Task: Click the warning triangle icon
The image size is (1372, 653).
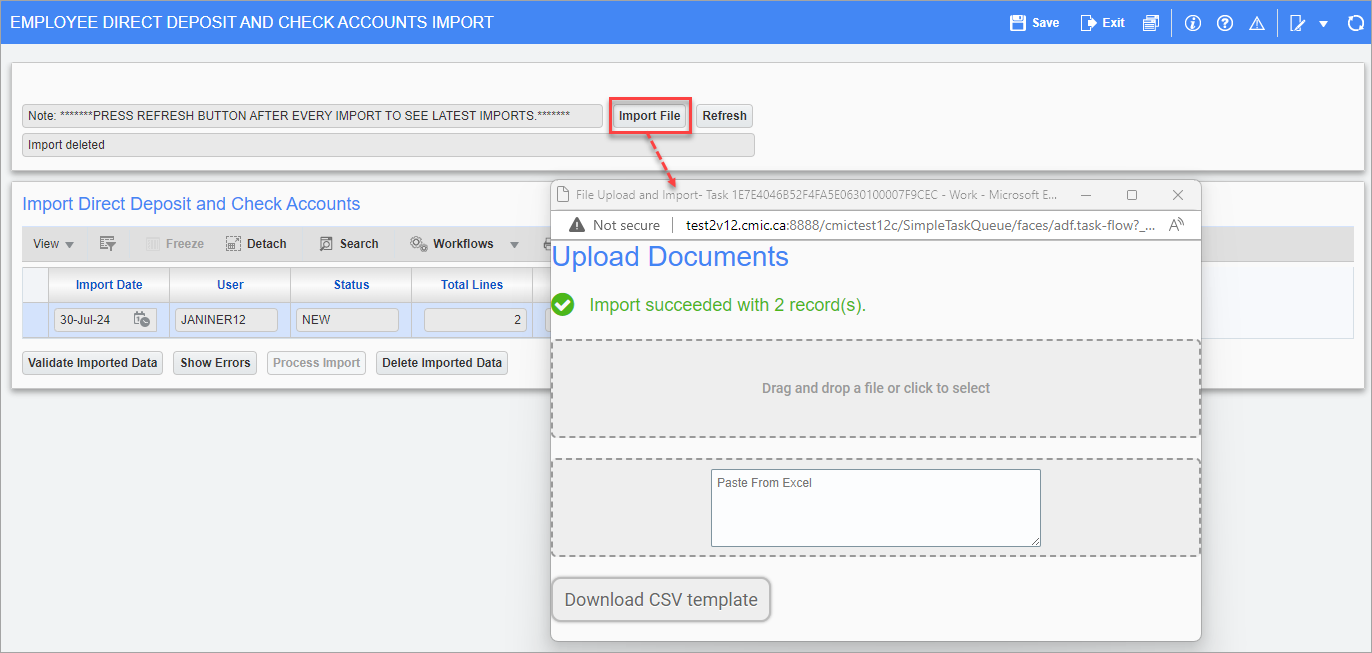Action: (x=1257, y=23)
